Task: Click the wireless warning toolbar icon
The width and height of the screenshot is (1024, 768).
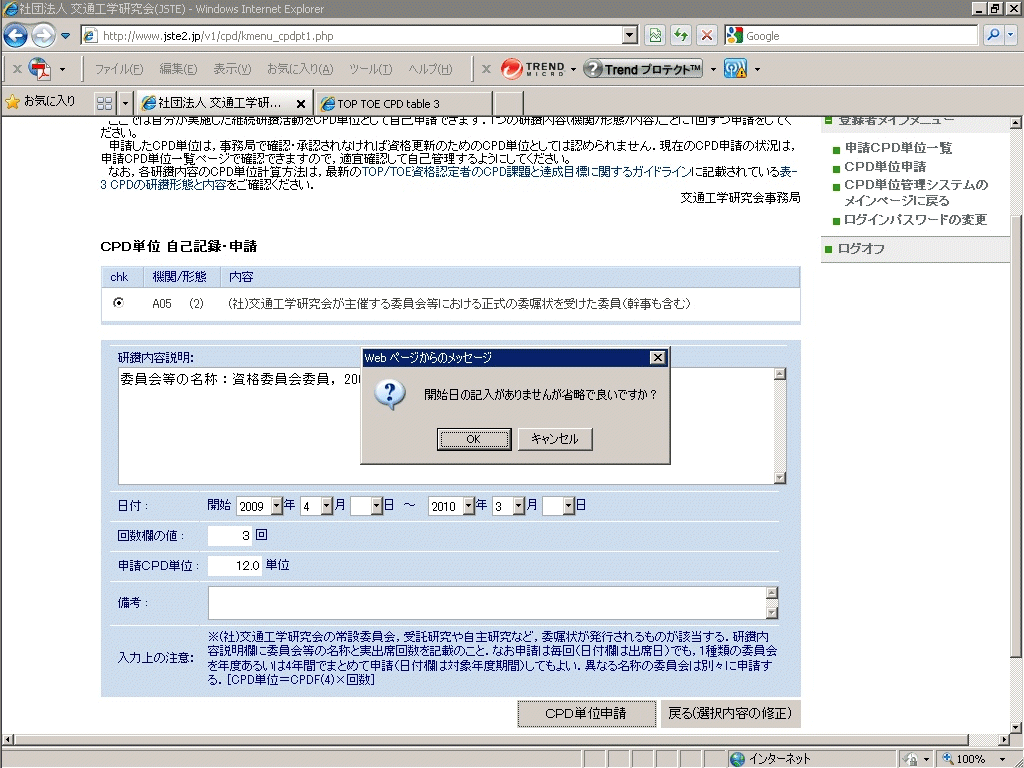Action: 735,69
